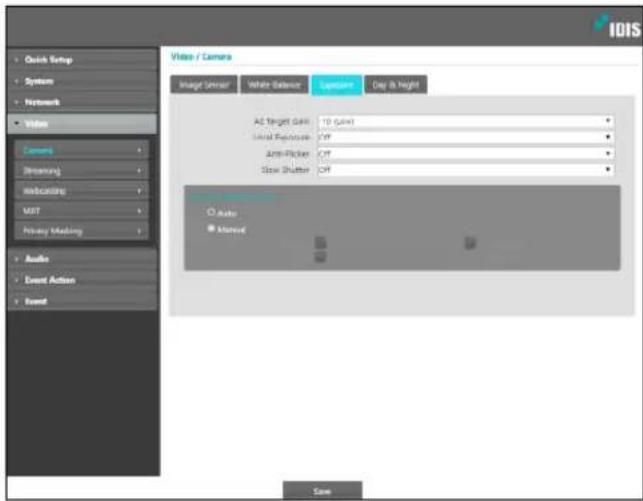Switch to the Day & Night tab
The height and width of the screenshot is (501, 643).
(x=396, y=85)
